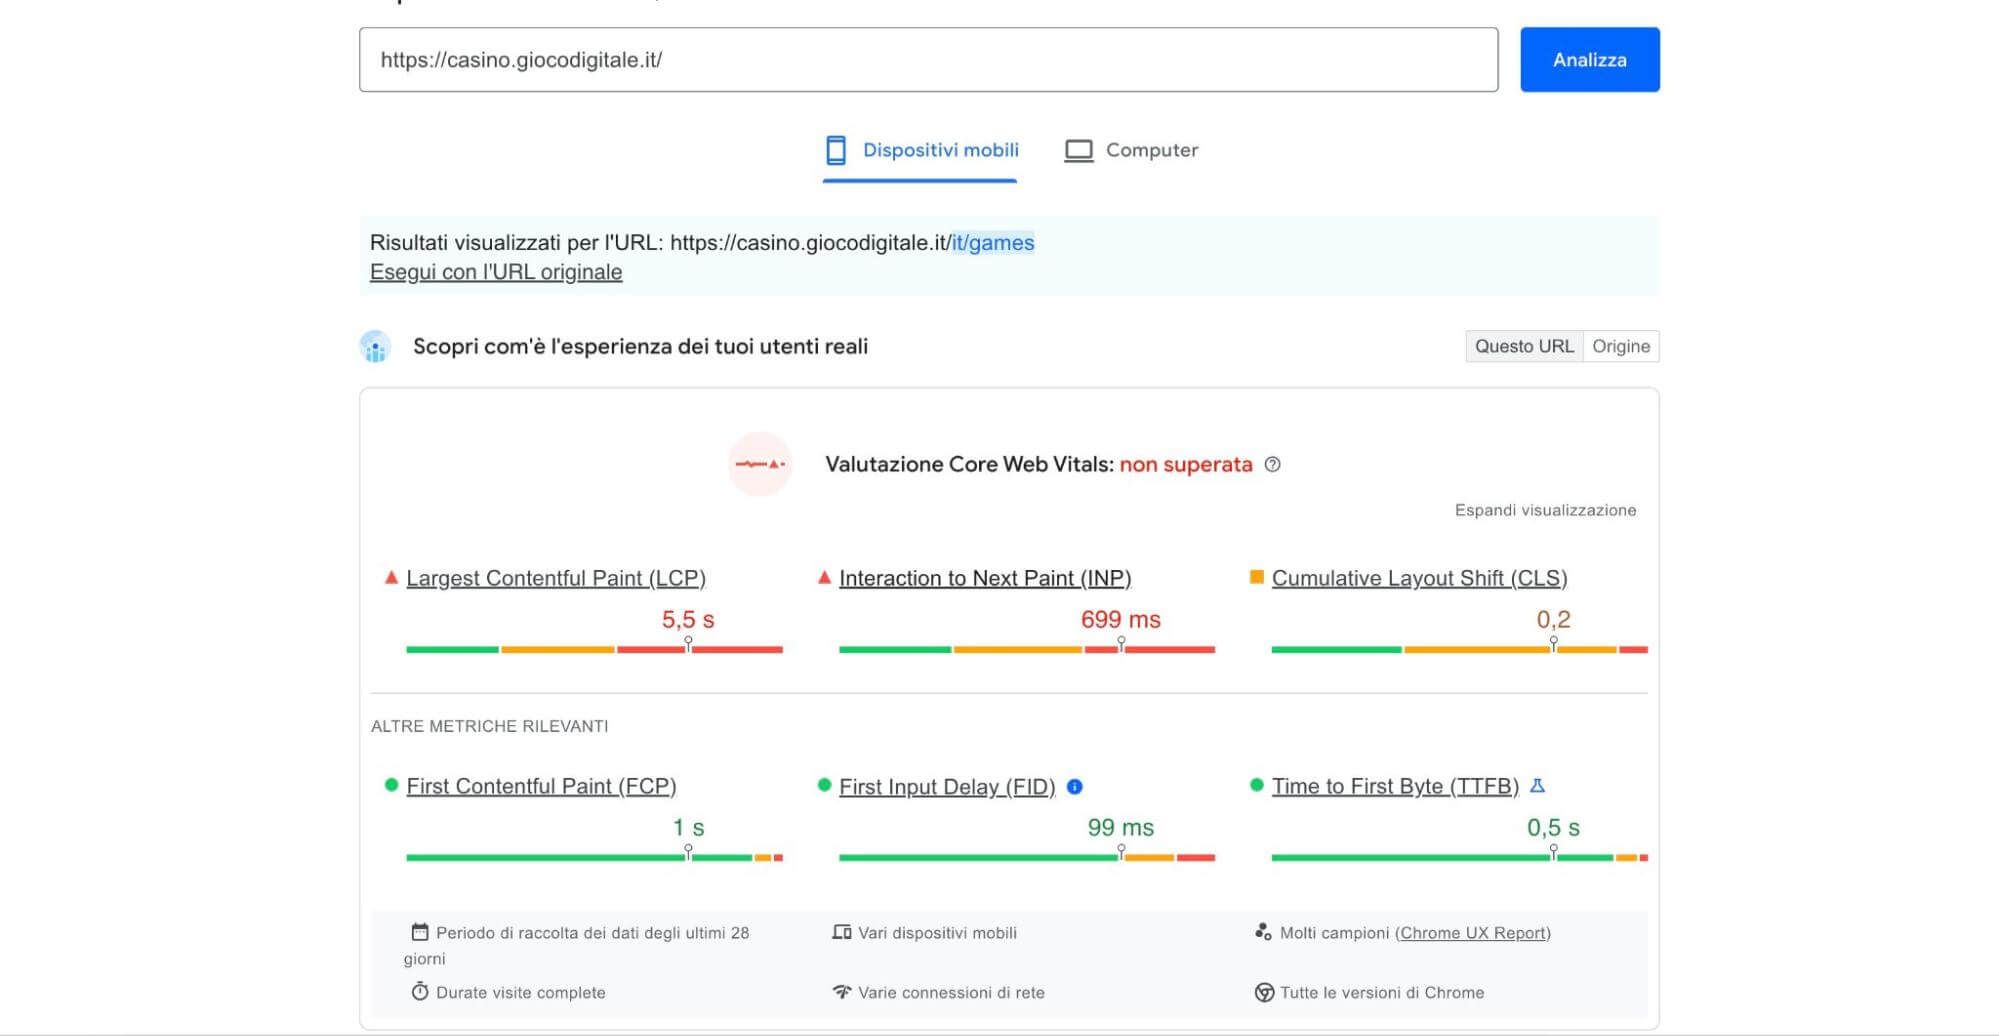Open the Core Web Vitals help icon
1999x1036 pixels.
coord(1272,464)
